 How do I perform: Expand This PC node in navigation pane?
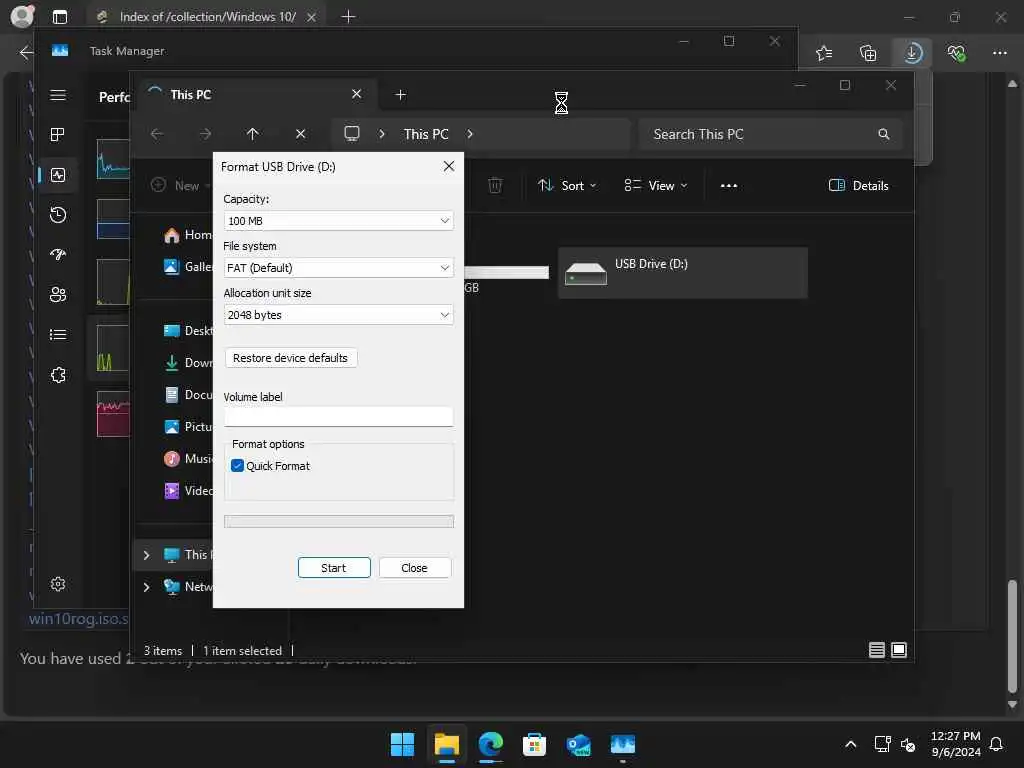point(146,555)
